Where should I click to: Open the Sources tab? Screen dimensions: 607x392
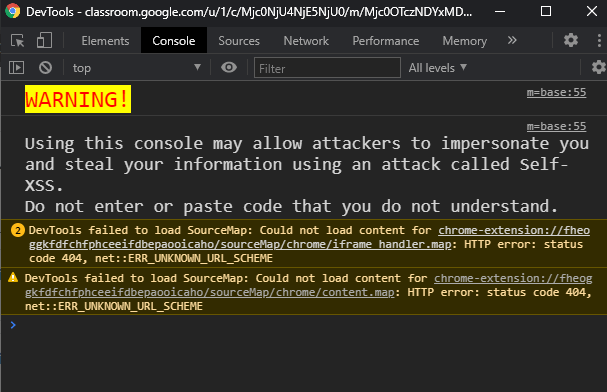[x=239, y=41]
